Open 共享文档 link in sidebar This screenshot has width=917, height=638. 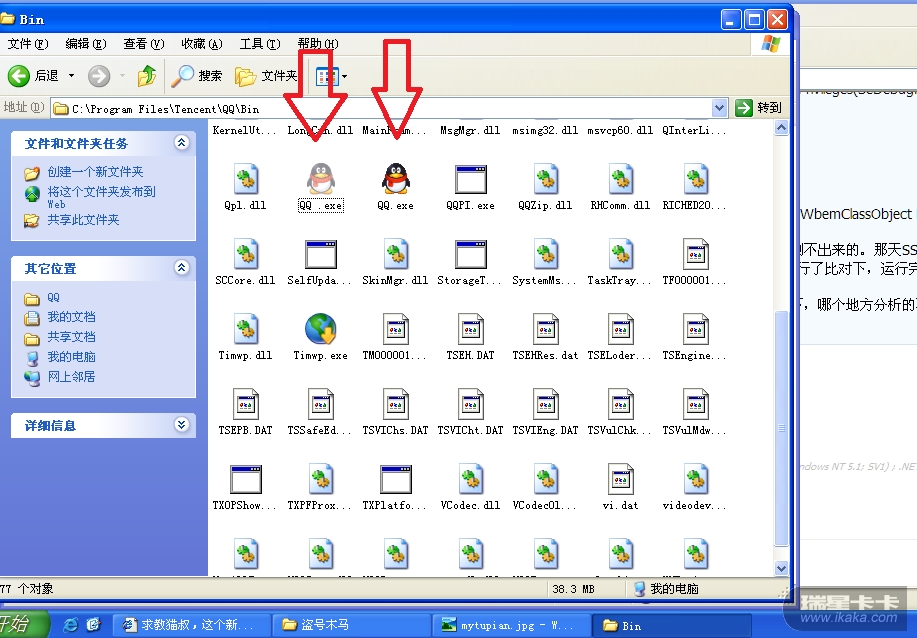pyautogui.click(x=71, y=337)
